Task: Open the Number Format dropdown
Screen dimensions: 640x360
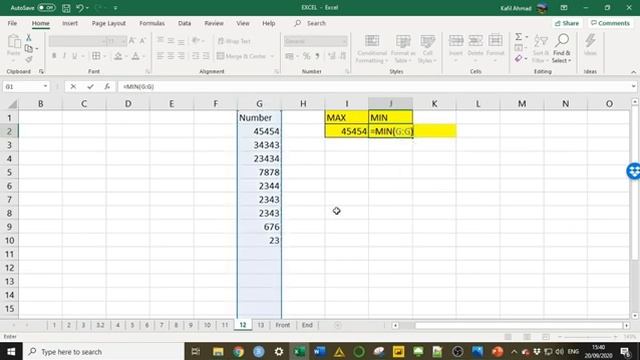Action: click(344, 41)
